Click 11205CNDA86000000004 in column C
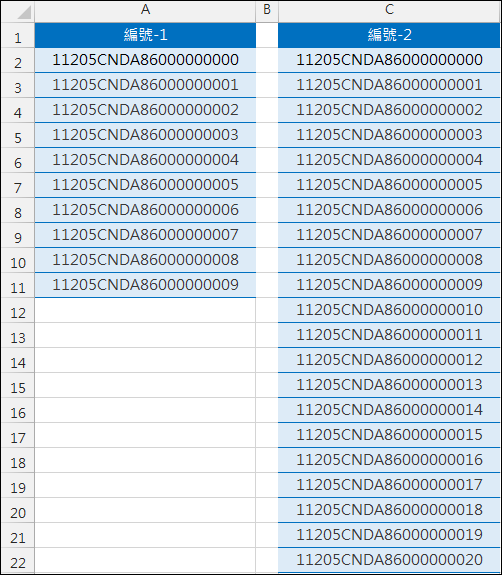 tap(389, 160)
